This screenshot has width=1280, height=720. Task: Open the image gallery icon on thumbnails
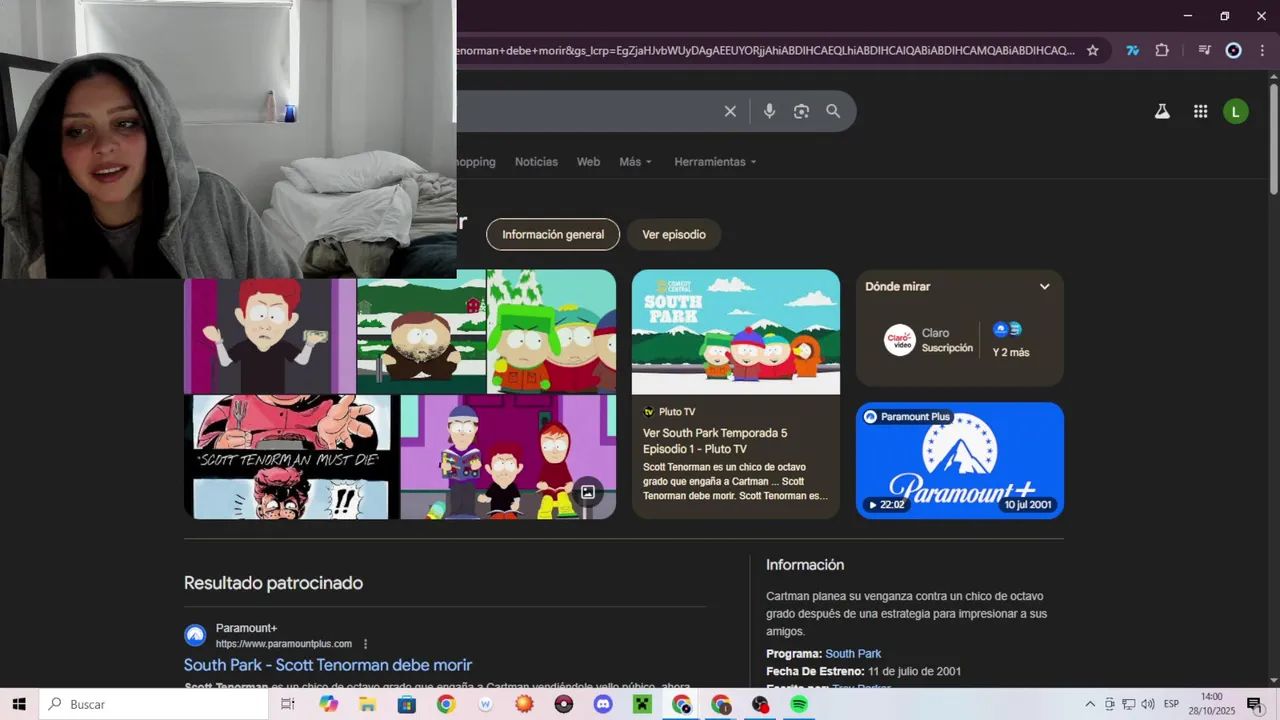tap(588, 492)
